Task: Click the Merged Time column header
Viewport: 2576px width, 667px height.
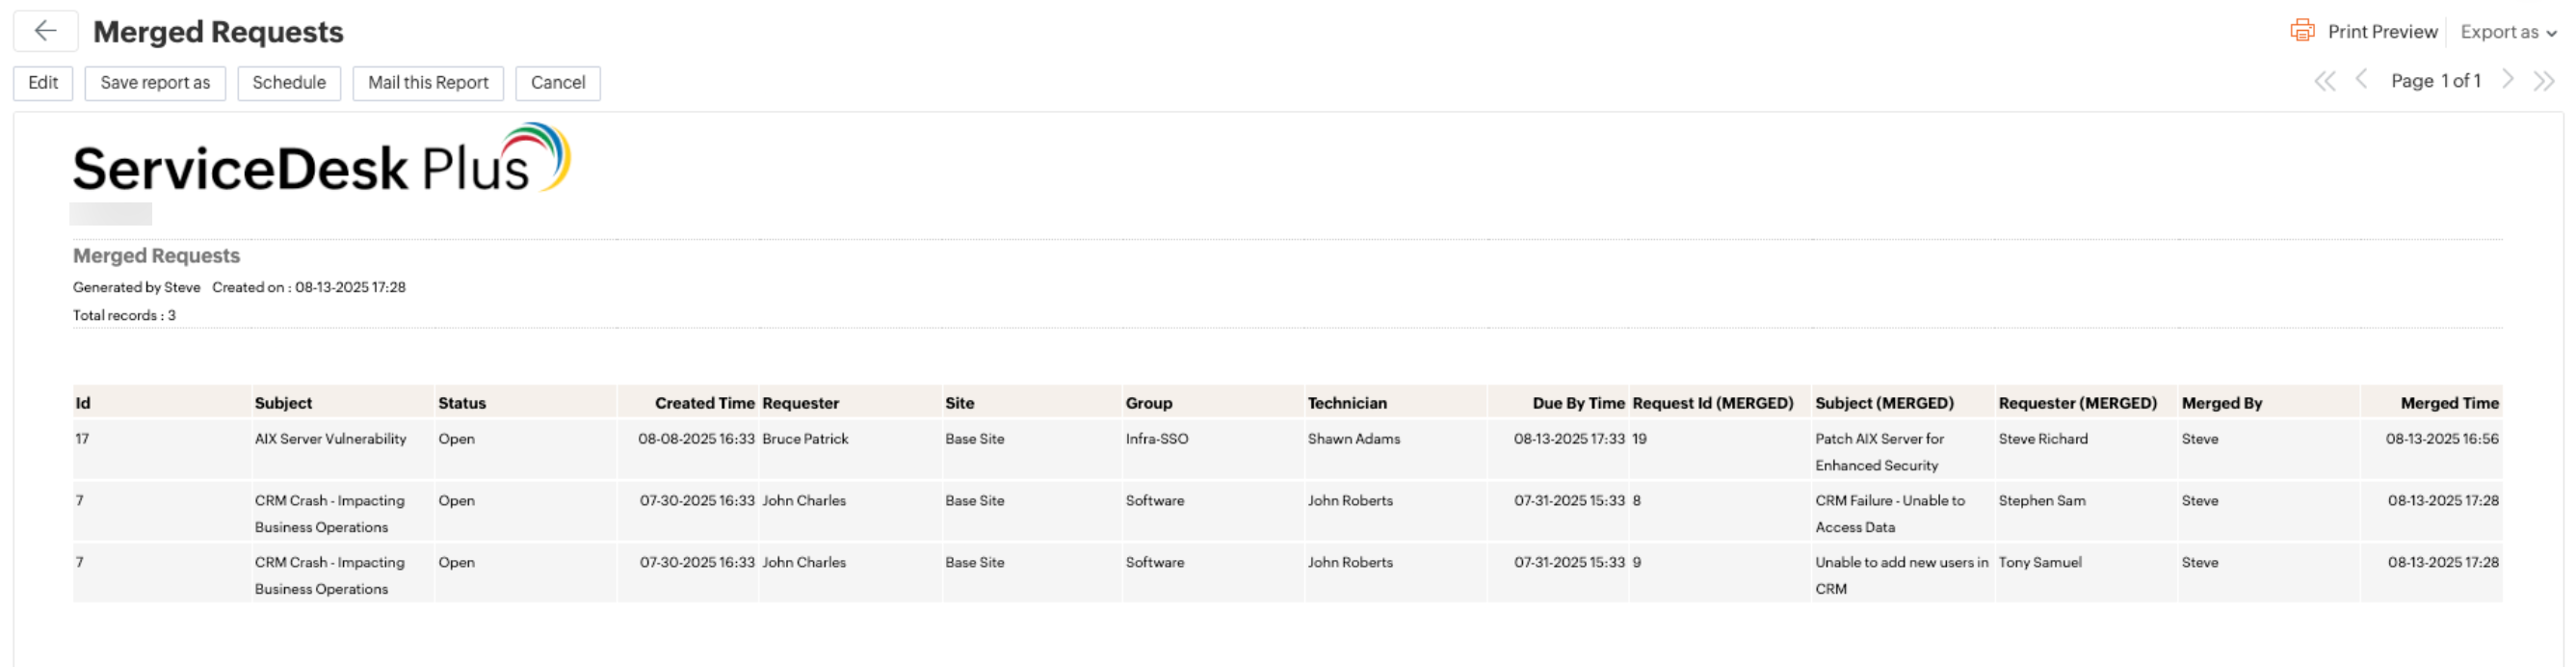Action: tap(2449, 403)
